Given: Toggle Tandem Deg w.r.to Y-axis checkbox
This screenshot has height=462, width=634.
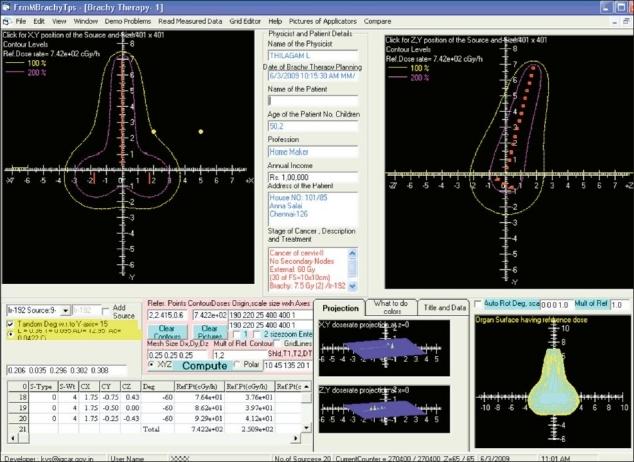Looking at the screenshot, I should [x=12, y=324].
